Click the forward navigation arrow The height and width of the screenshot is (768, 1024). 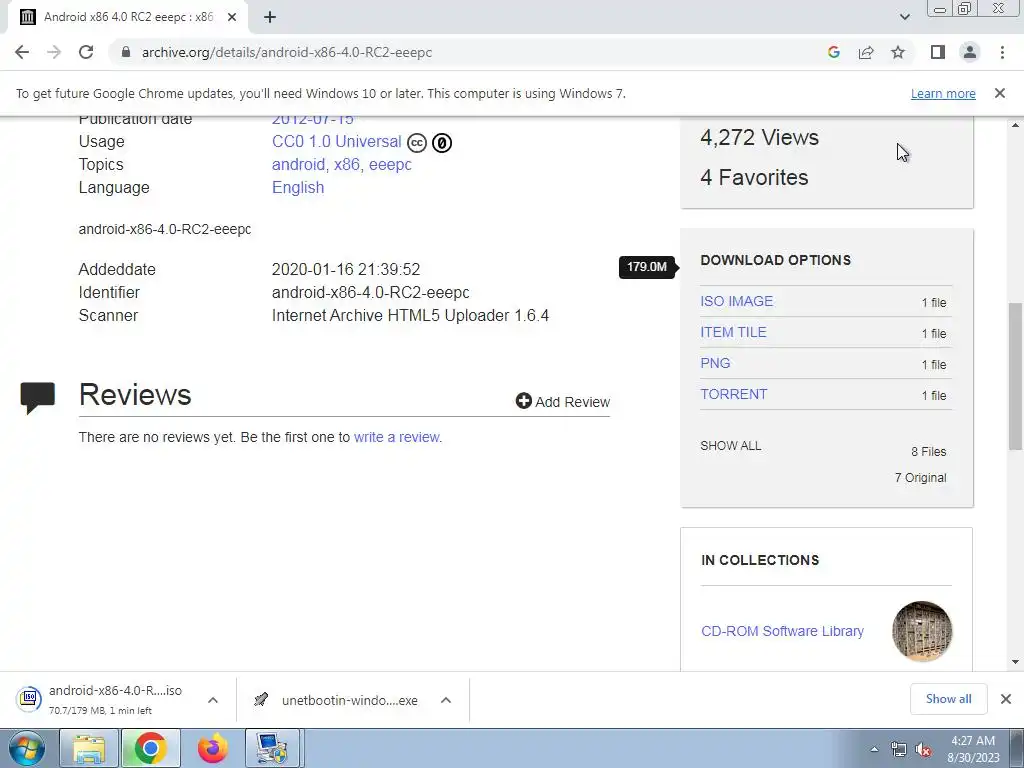[54, 52]
